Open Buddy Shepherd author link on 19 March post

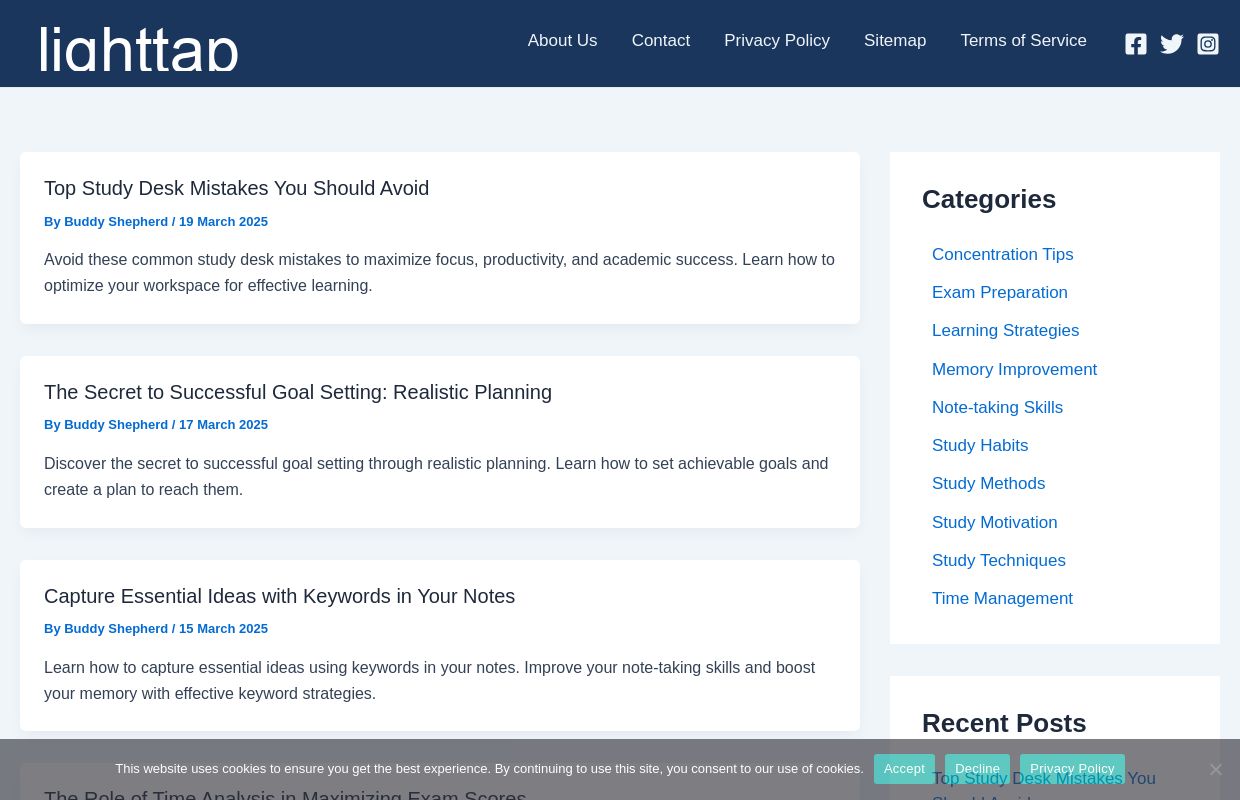[x=116, y=222]
